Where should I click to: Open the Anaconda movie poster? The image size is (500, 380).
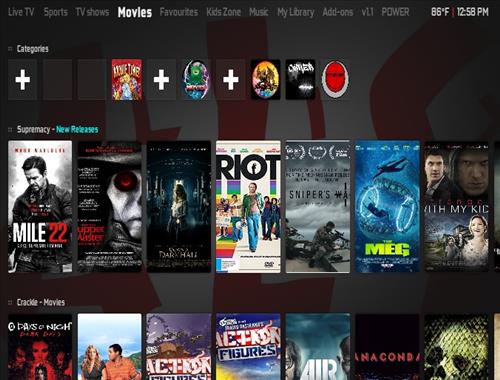[x=387, y=347]
